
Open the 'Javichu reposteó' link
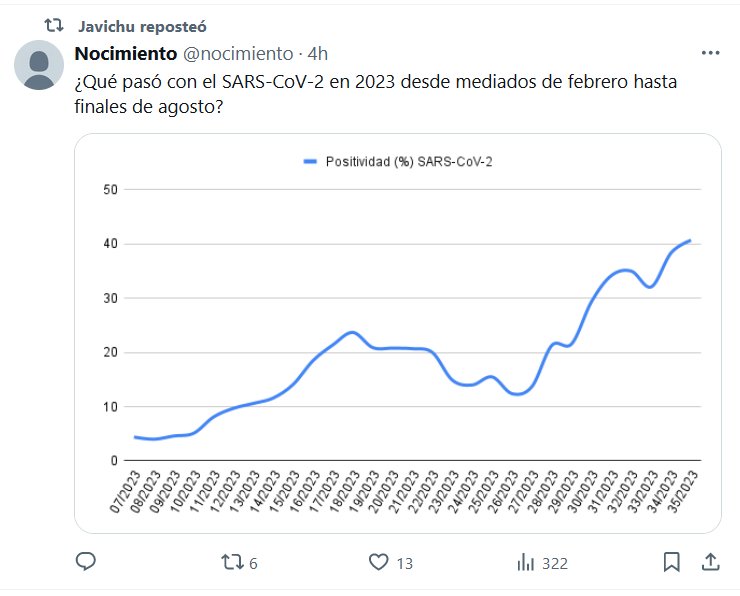[143, 25]
